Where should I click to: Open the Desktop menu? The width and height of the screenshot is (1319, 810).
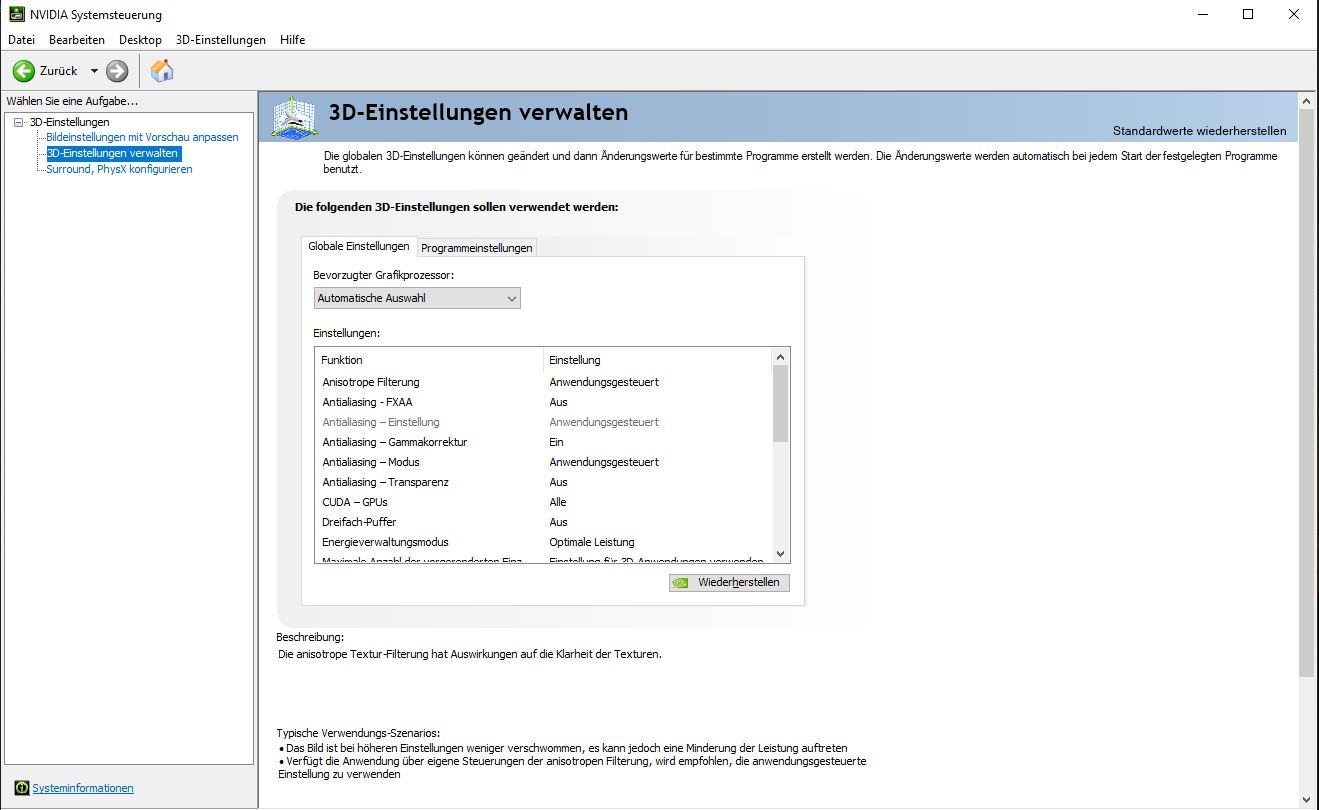[140, 40]
